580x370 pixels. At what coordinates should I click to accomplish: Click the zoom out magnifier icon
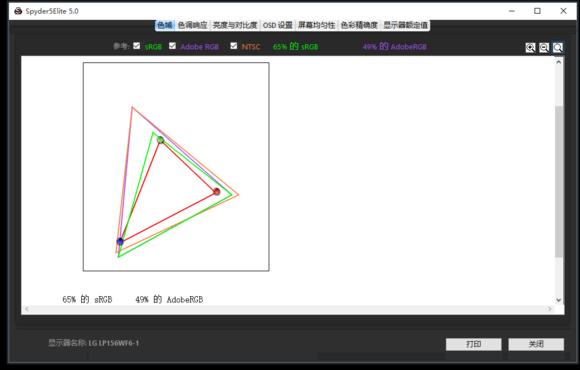click(x=544, y=47)
